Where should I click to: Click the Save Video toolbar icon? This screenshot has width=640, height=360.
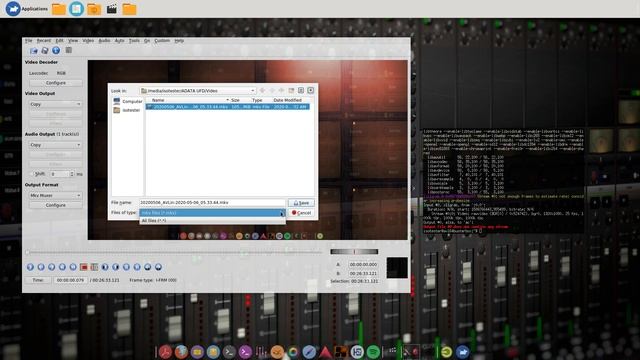(x=44, y=51)
